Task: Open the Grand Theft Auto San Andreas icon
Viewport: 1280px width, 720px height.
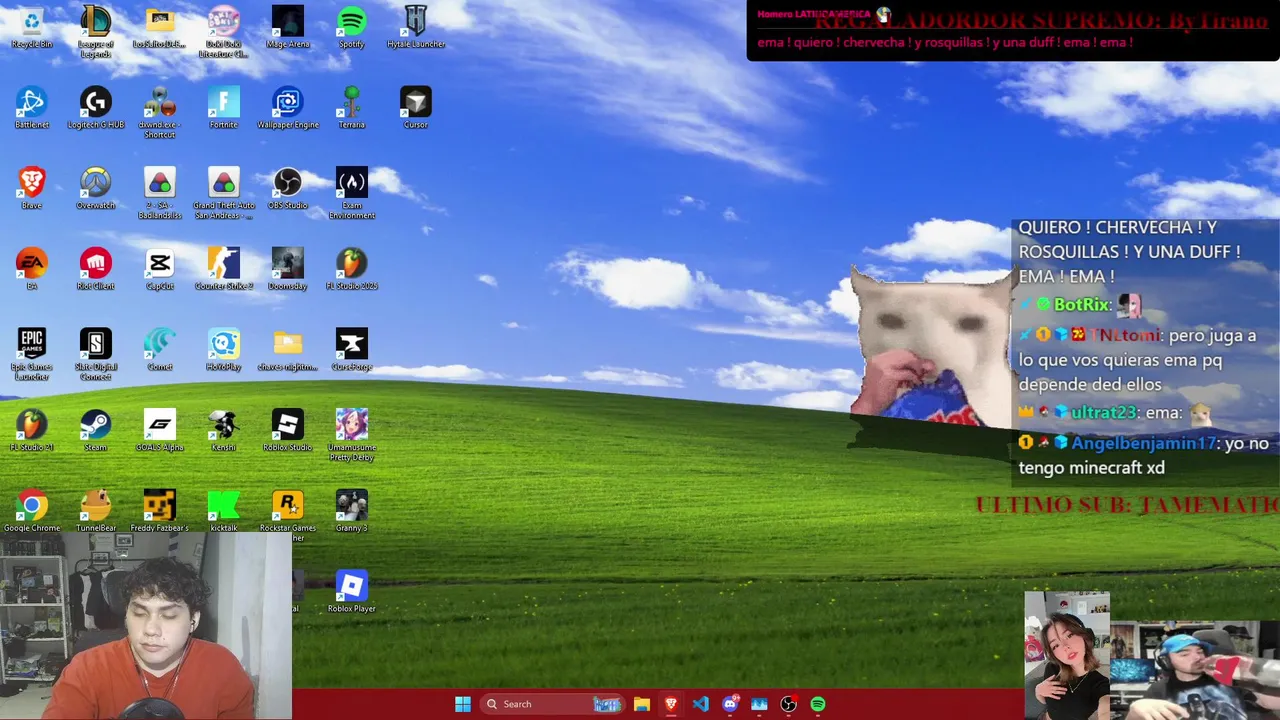Action: [224, 193]
